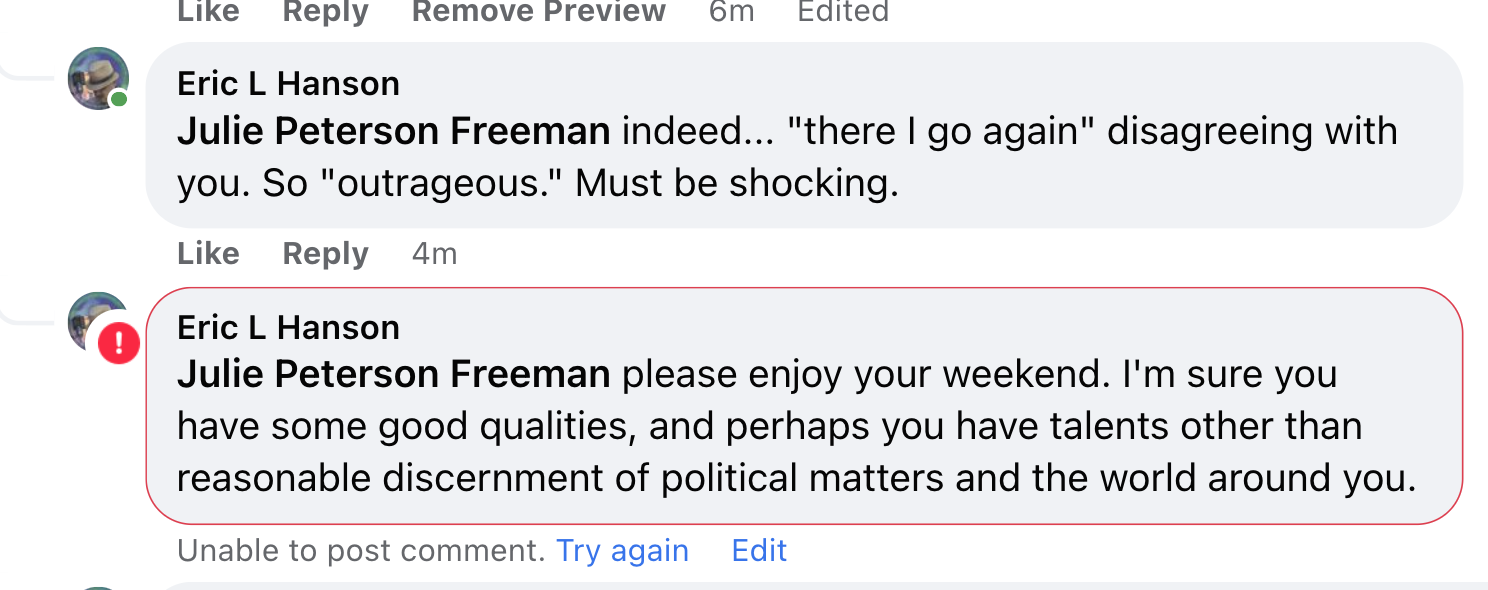Click the "4m" comment timestamp
This screenshot has height=590, width=1488.
434,254
